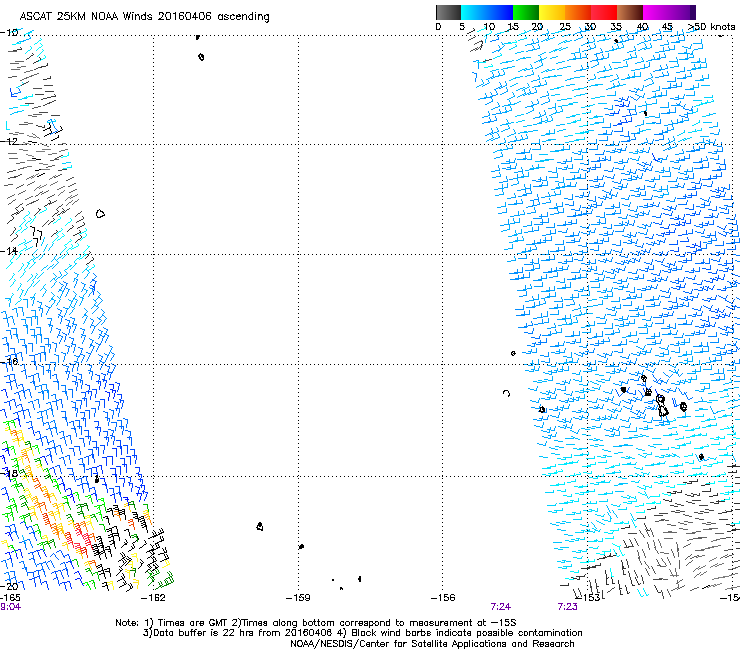Viewport: 740px width, 650px height.
Task: Click the '-18' latitude axis label
Action: pyautogui.click(x=9, y=473)
